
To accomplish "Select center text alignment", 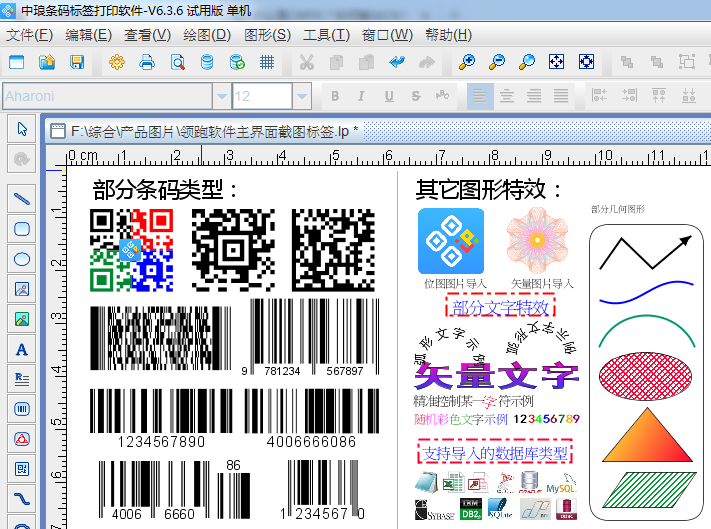I will [x=507, y=96].
